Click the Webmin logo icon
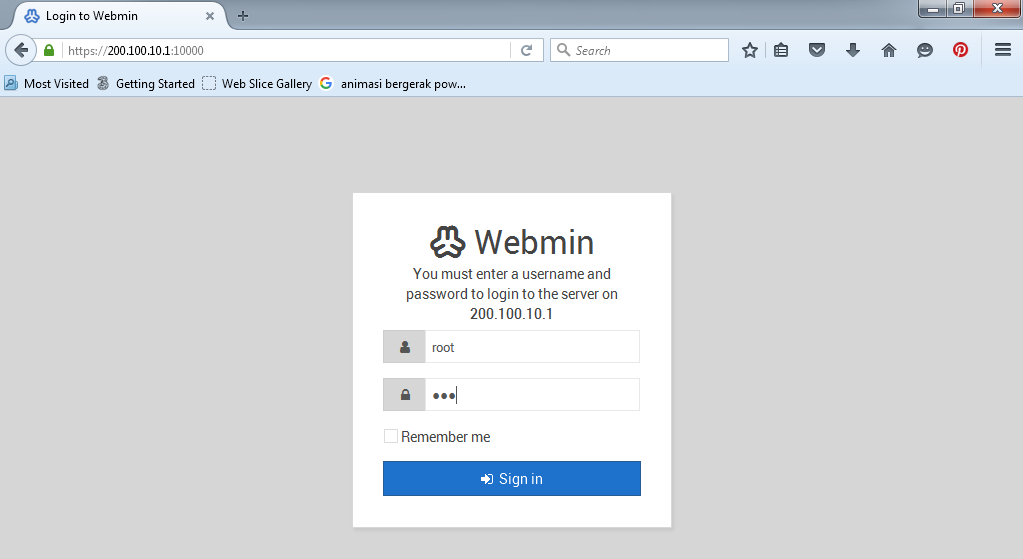The height and width of the screenshot is (559, 1023). tap(448, 242)
